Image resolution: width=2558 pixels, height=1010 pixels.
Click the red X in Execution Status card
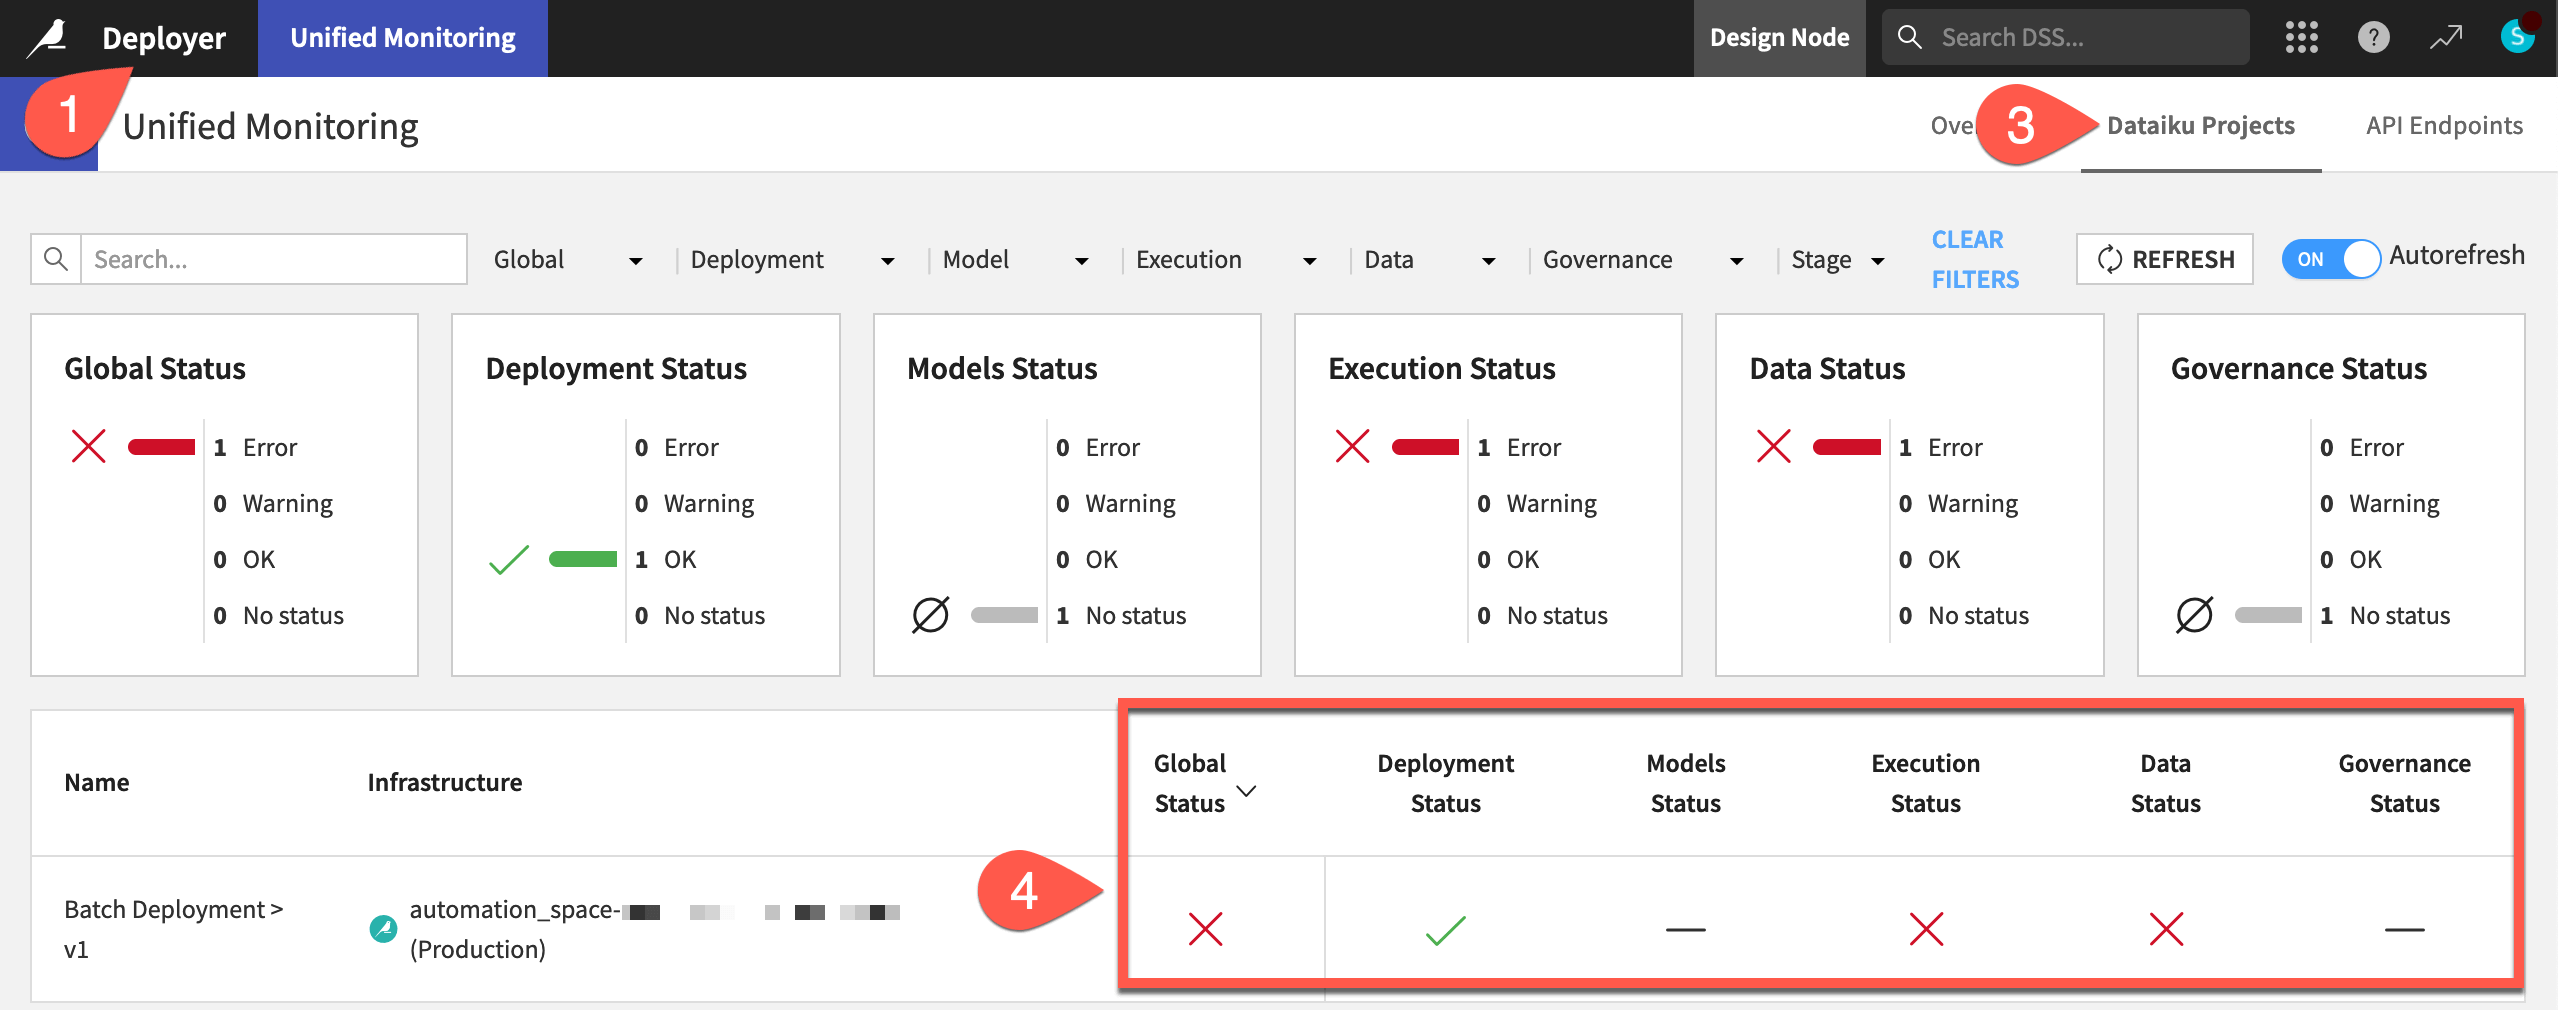point(1353,446)
